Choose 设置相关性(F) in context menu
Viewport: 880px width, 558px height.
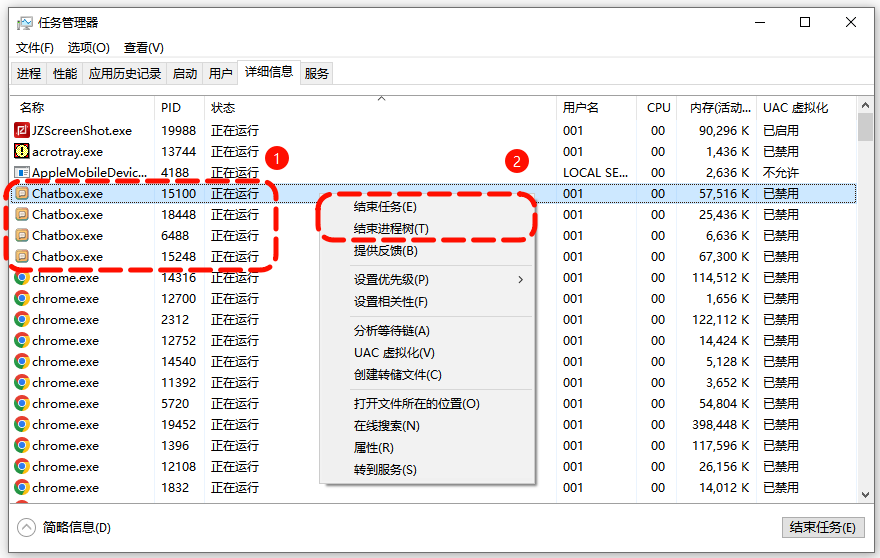pyautogui.click(x=391, y=301)
